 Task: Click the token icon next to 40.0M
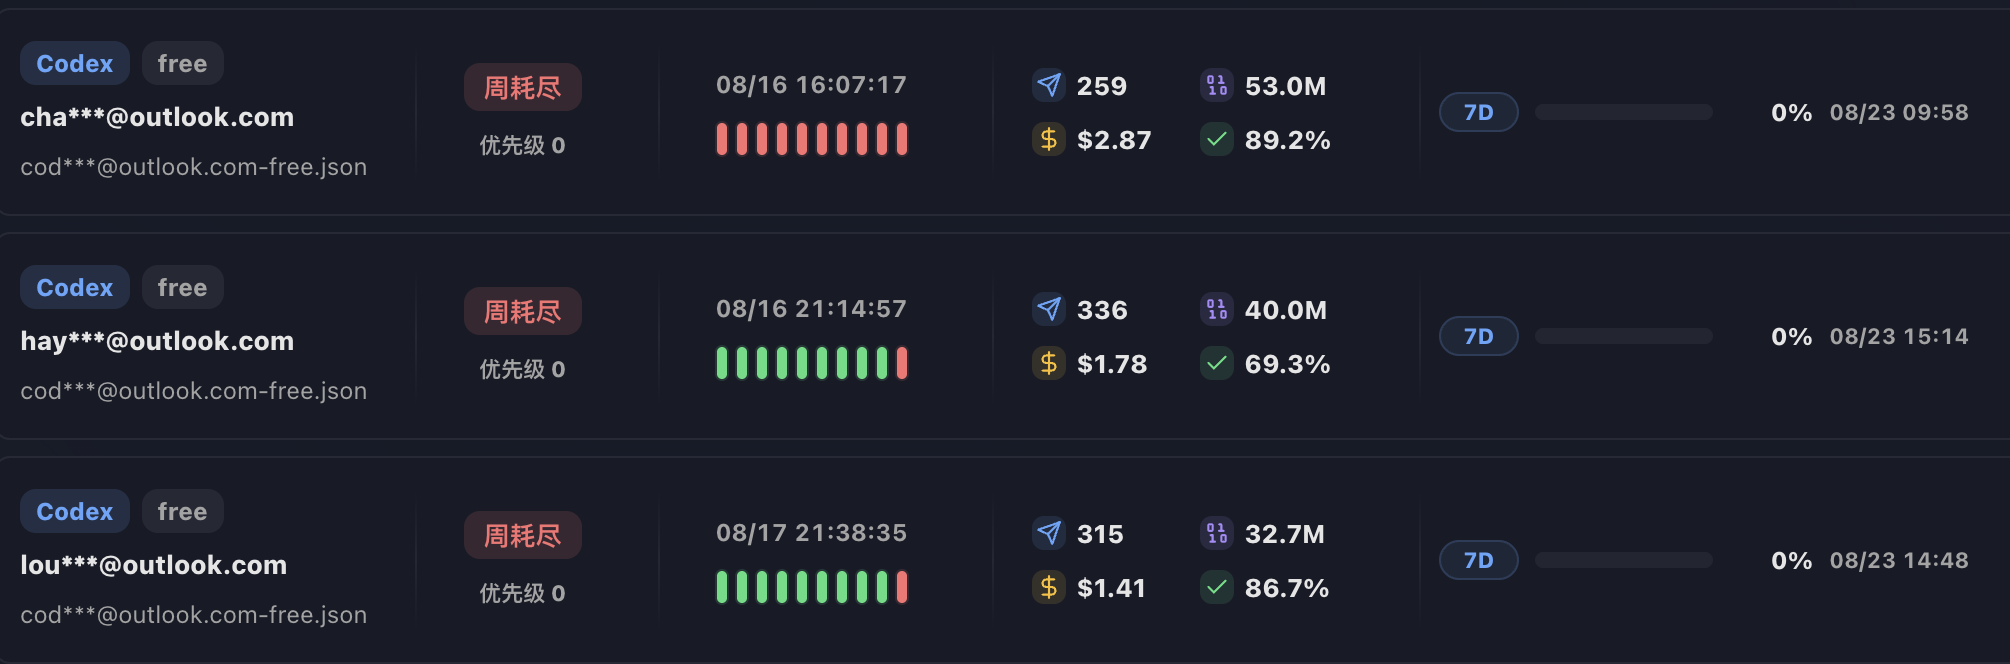[1216, 309]
